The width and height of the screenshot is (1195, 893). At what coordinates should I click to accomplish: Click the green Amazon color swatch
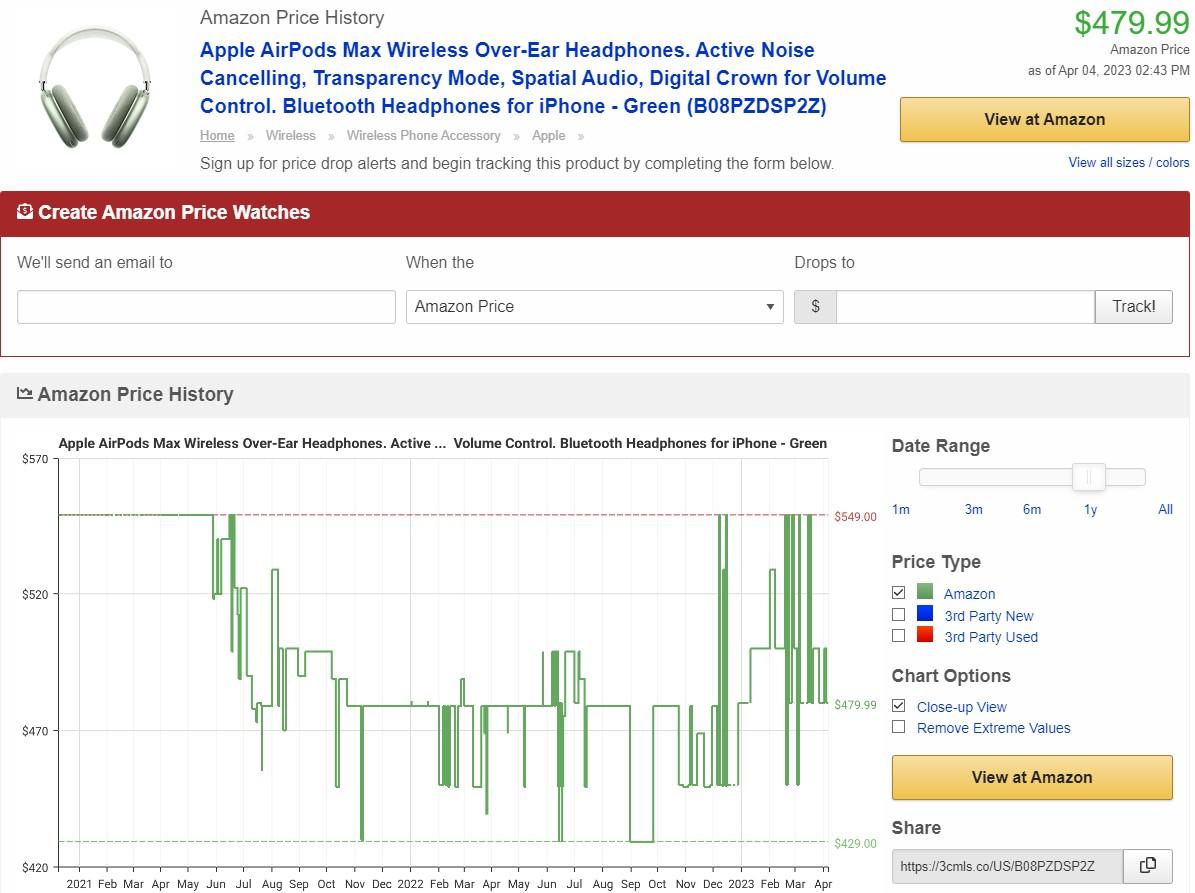(x=925, y=591)
